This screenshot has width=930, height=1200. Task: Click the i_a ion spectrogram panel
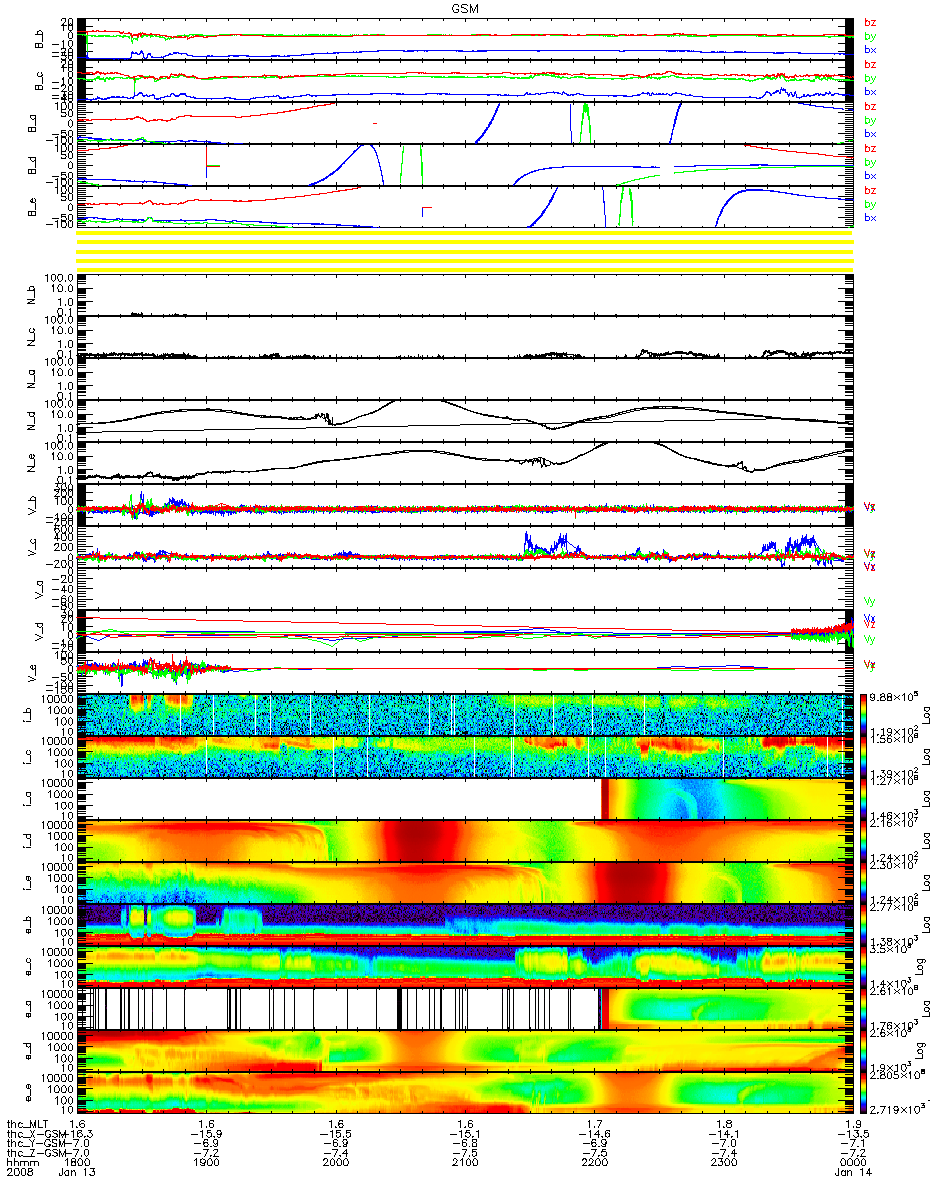[x=465, y=798]
